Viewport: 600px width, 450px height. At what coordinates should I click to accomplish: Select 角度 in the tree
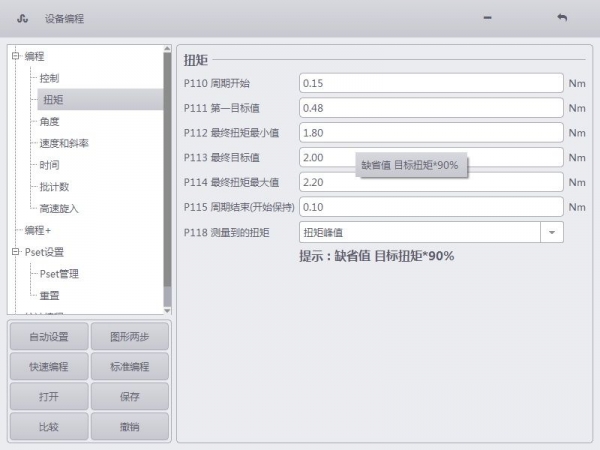(x=50, y=121)
